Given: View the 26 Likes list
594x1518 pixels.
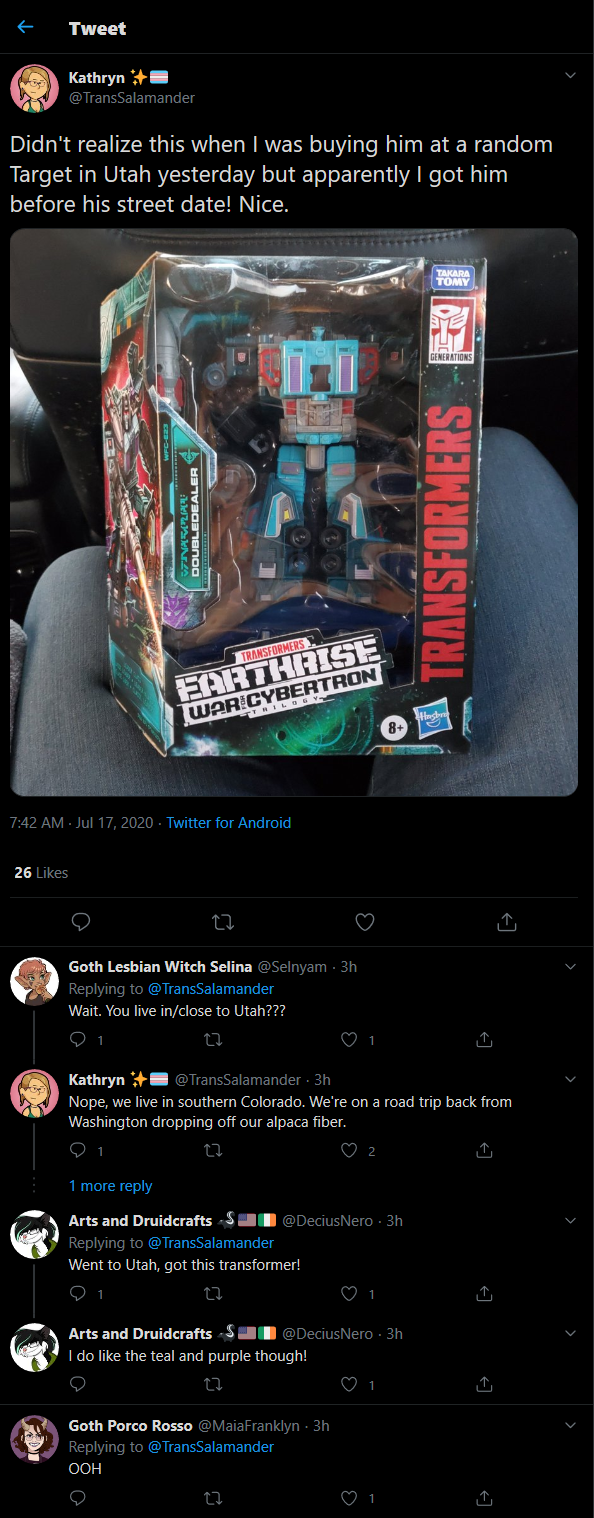Looking at the screenshot, I should pyautogui.click(x=41, y=873).
